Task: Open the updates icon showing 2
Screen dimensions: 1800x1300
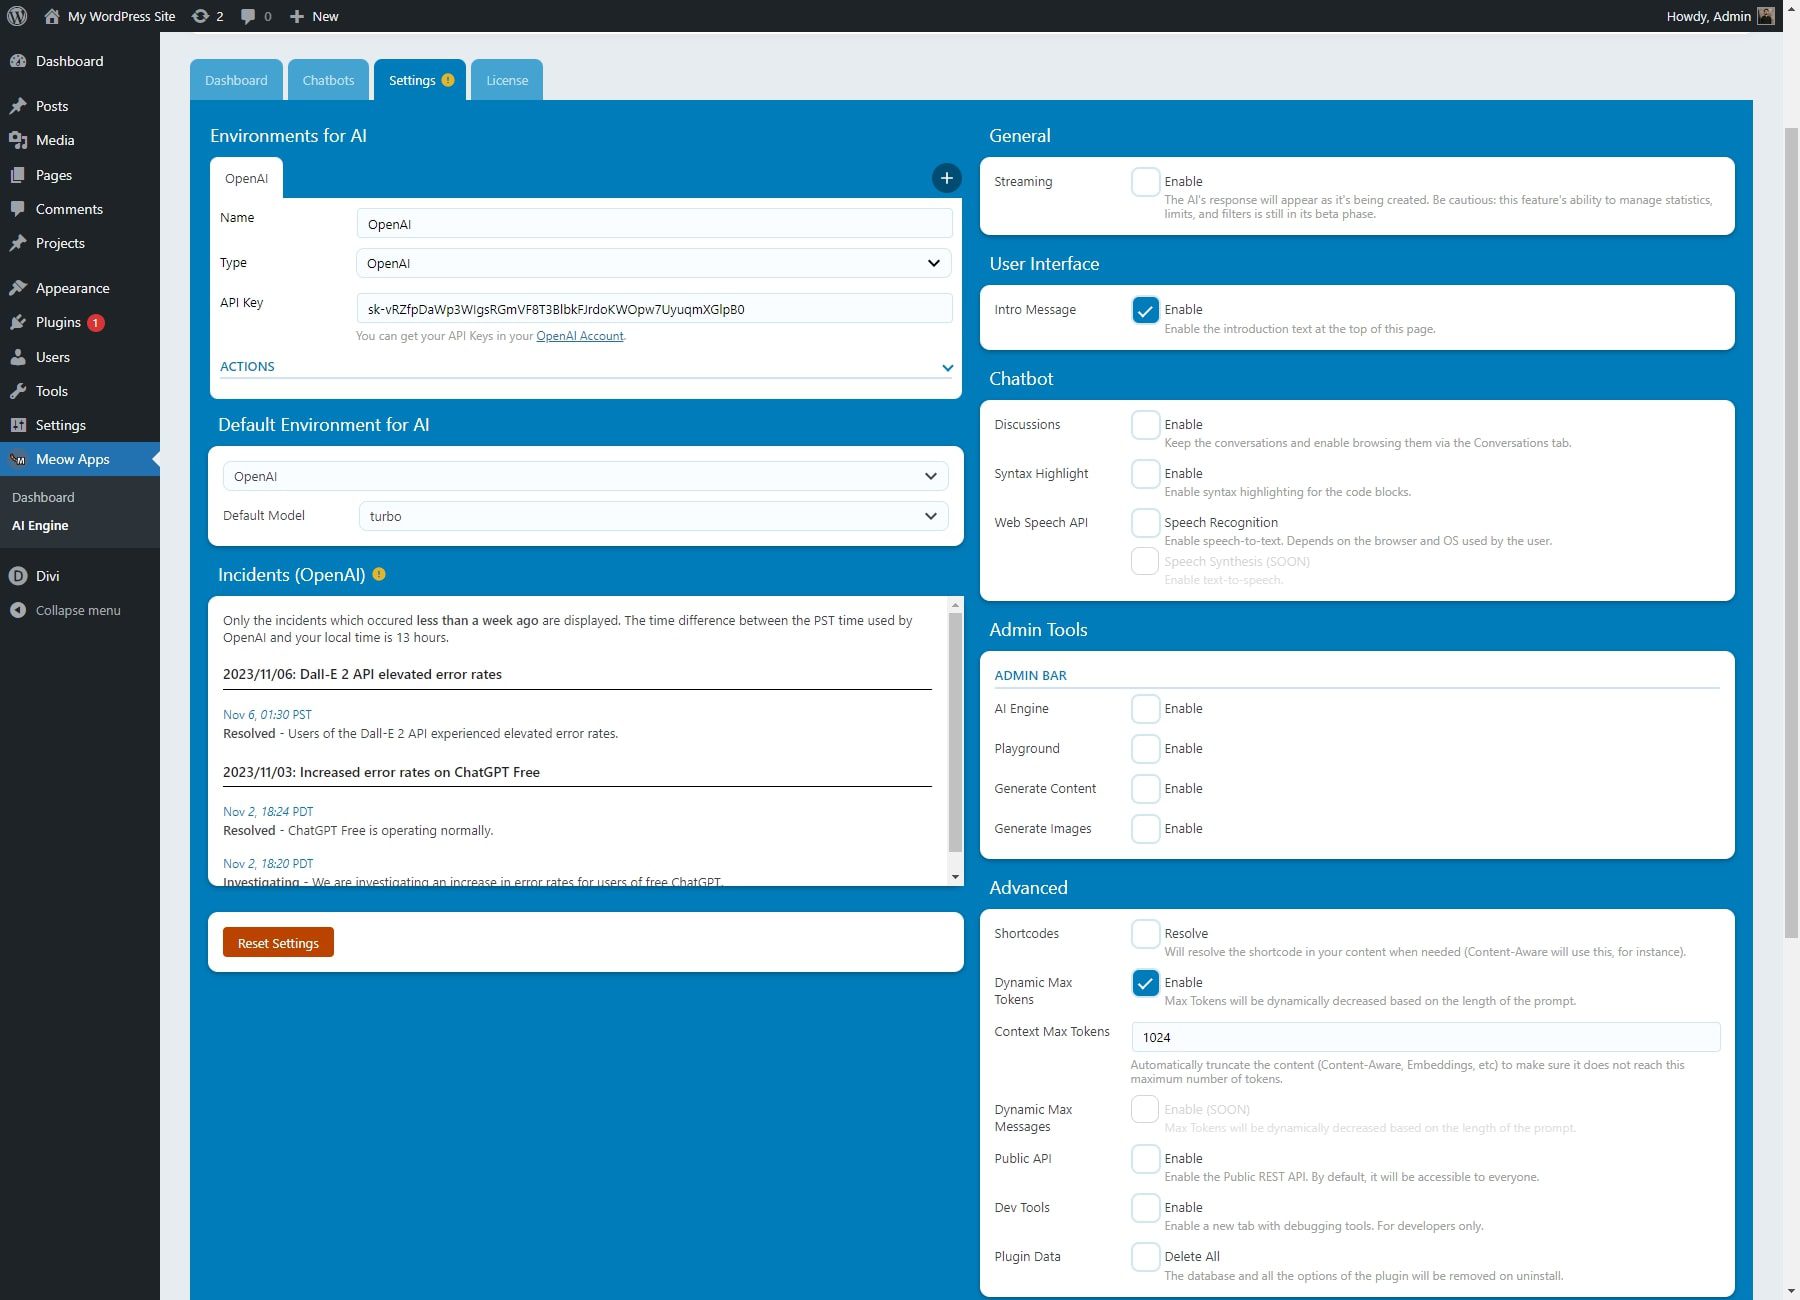Action: coord(200,16)
